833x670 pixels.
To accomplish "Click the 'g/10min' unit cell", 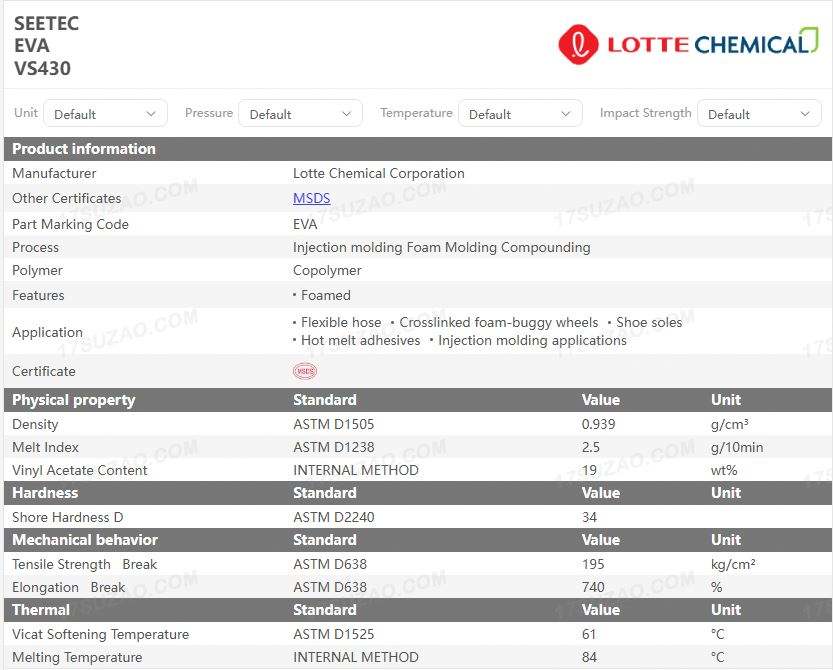I will pos(737,447).
